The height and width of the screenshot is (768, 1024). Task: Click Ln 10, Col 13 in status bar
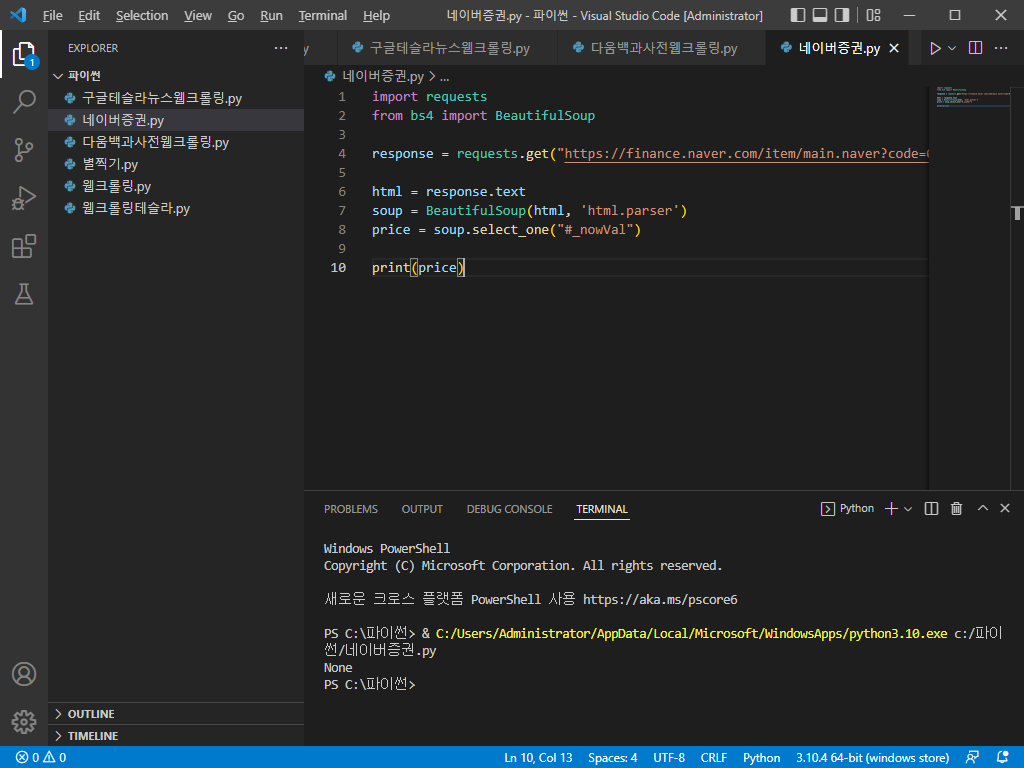pyautogui.click(x=538, y=758)
